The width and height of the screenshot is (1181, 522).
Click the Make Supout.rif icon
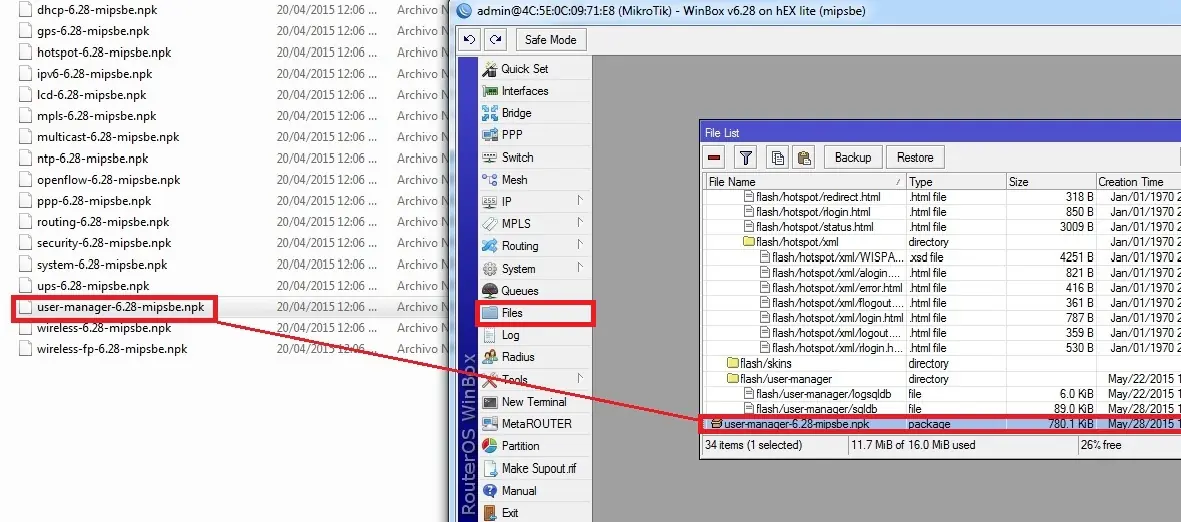(490, 468)
